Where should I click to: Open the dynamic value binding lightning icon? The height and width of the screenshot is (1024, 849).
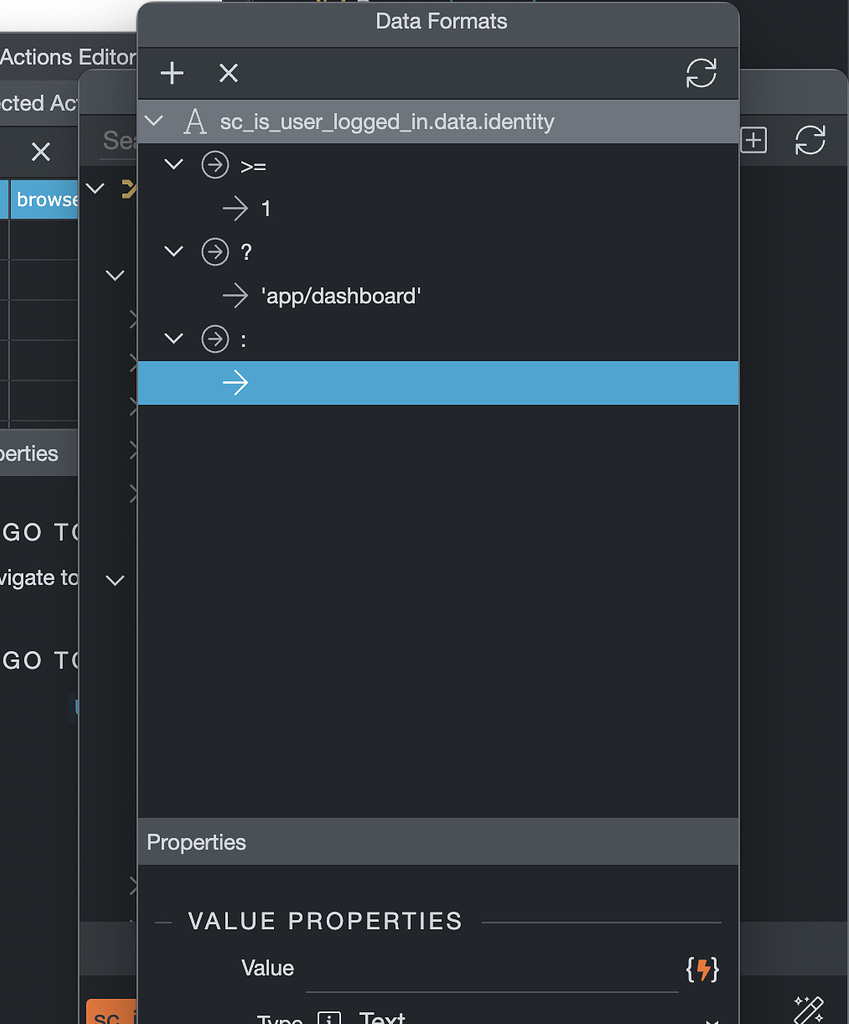click(703, 968)
